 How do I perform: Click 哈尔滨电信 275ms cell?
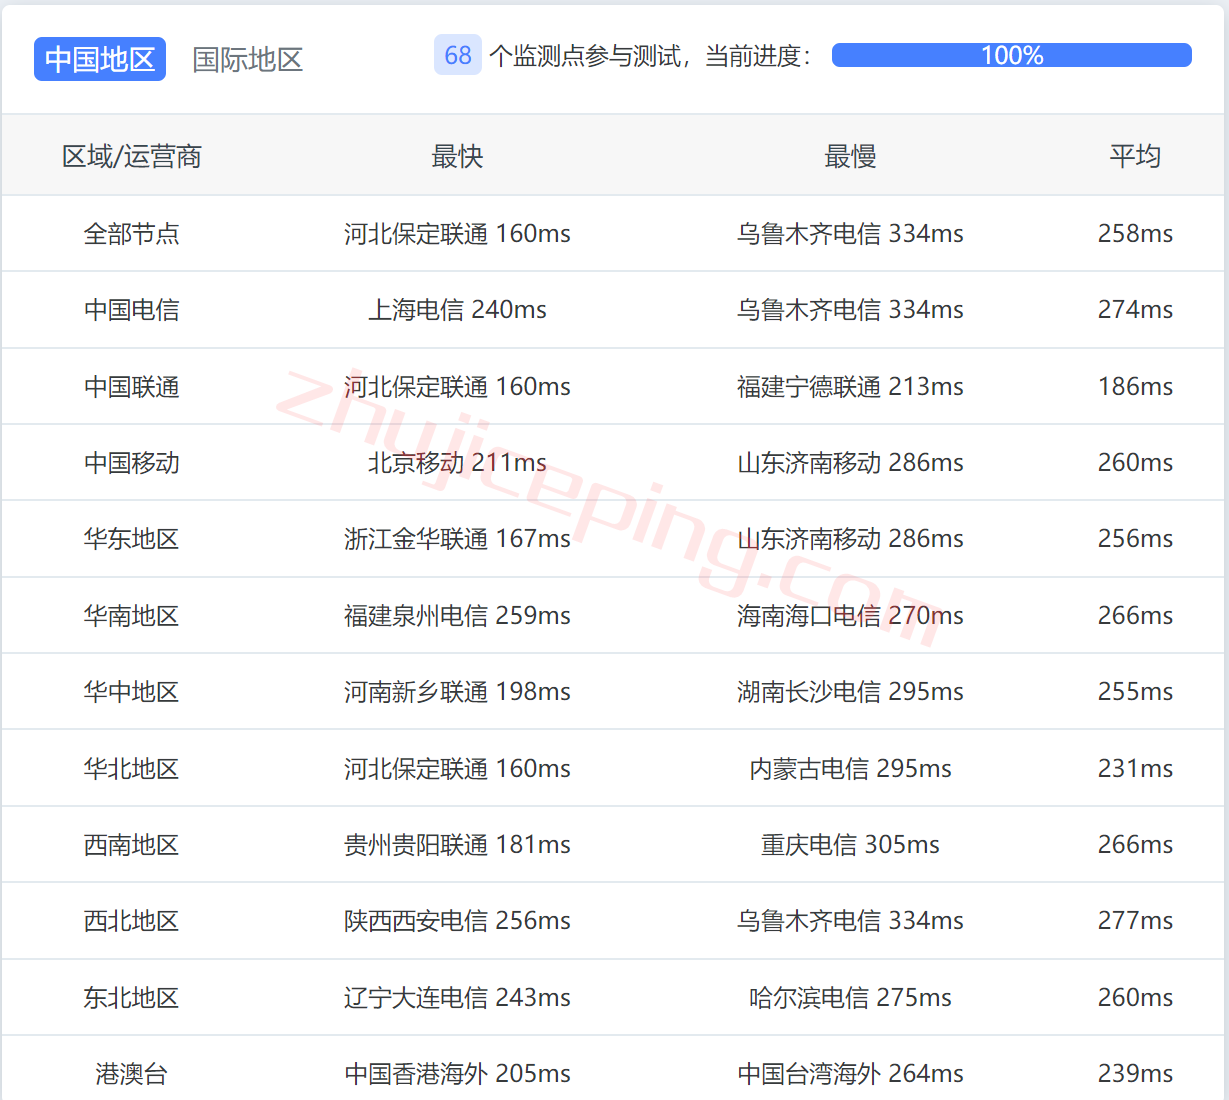(850, 997)
